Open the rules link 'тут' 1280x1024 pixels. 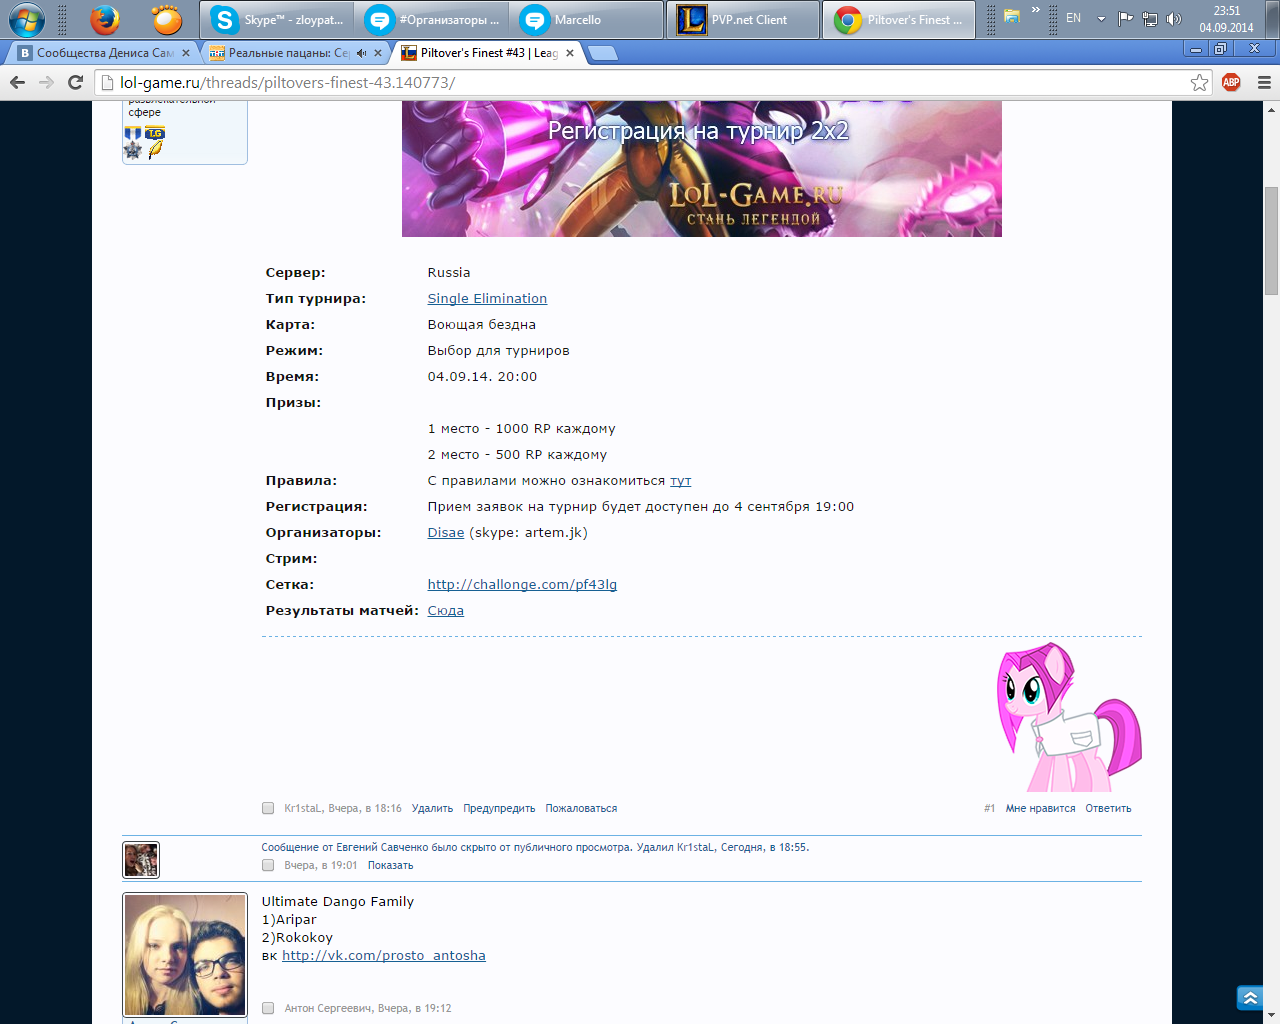pos(681,480)
